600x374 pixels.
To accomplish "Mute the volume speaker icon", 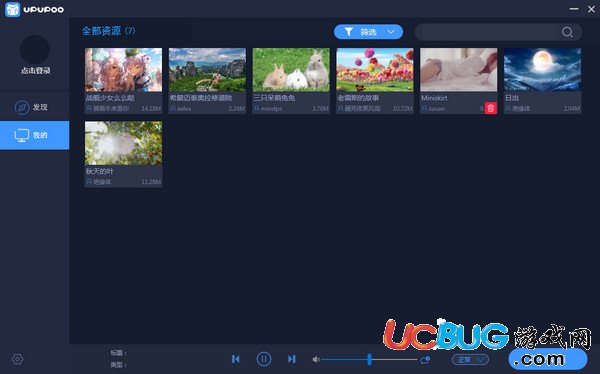I will click(x=316, y=359).
